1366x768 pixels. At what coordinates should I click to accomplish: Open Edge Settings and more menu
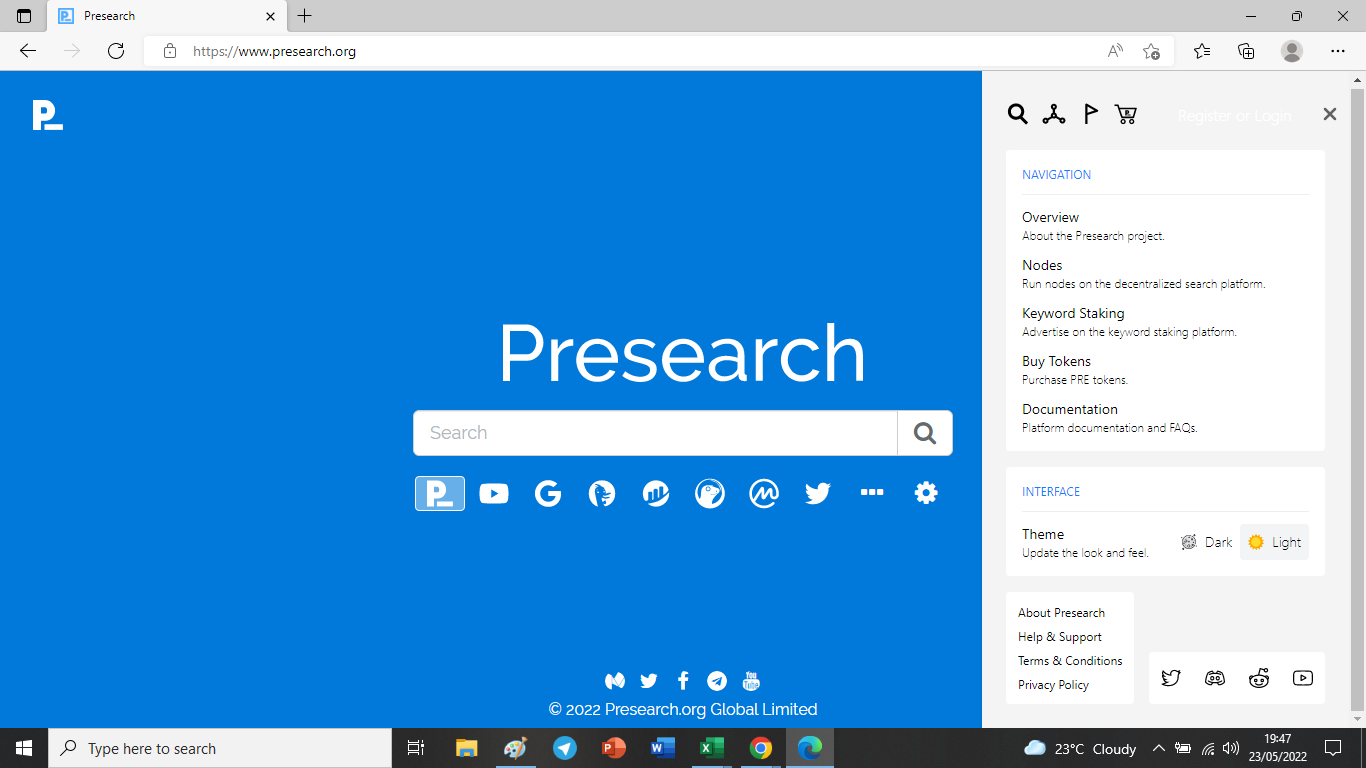1338,51
